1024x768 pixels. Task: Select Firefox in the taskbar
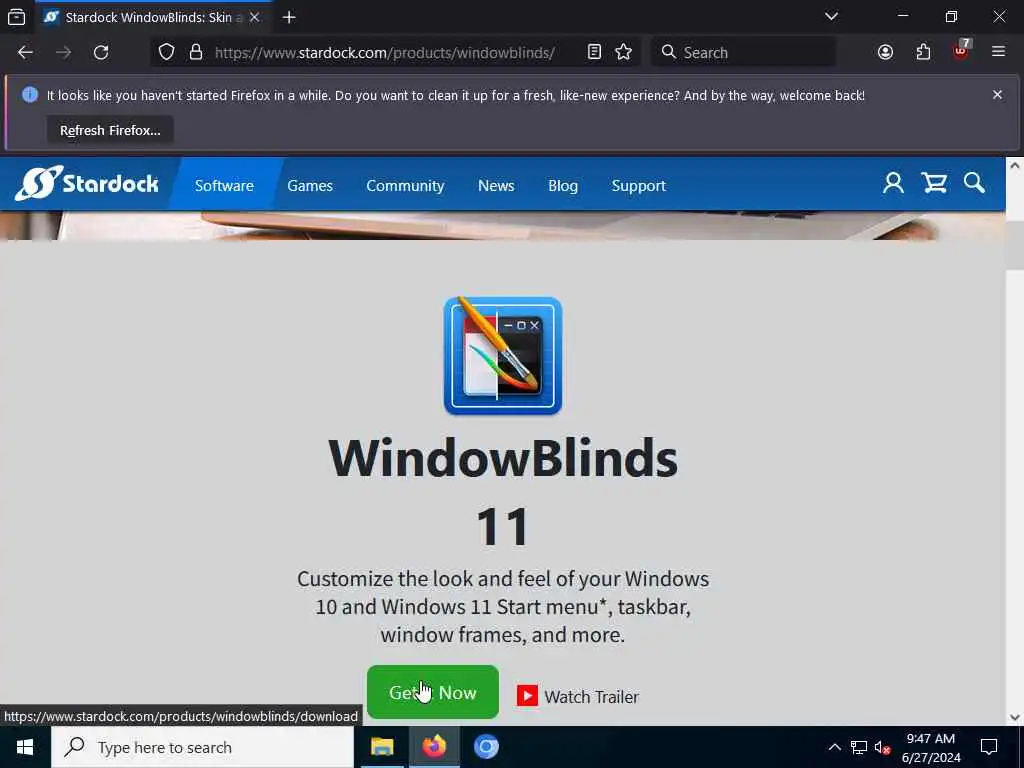(x=434, y=747)
